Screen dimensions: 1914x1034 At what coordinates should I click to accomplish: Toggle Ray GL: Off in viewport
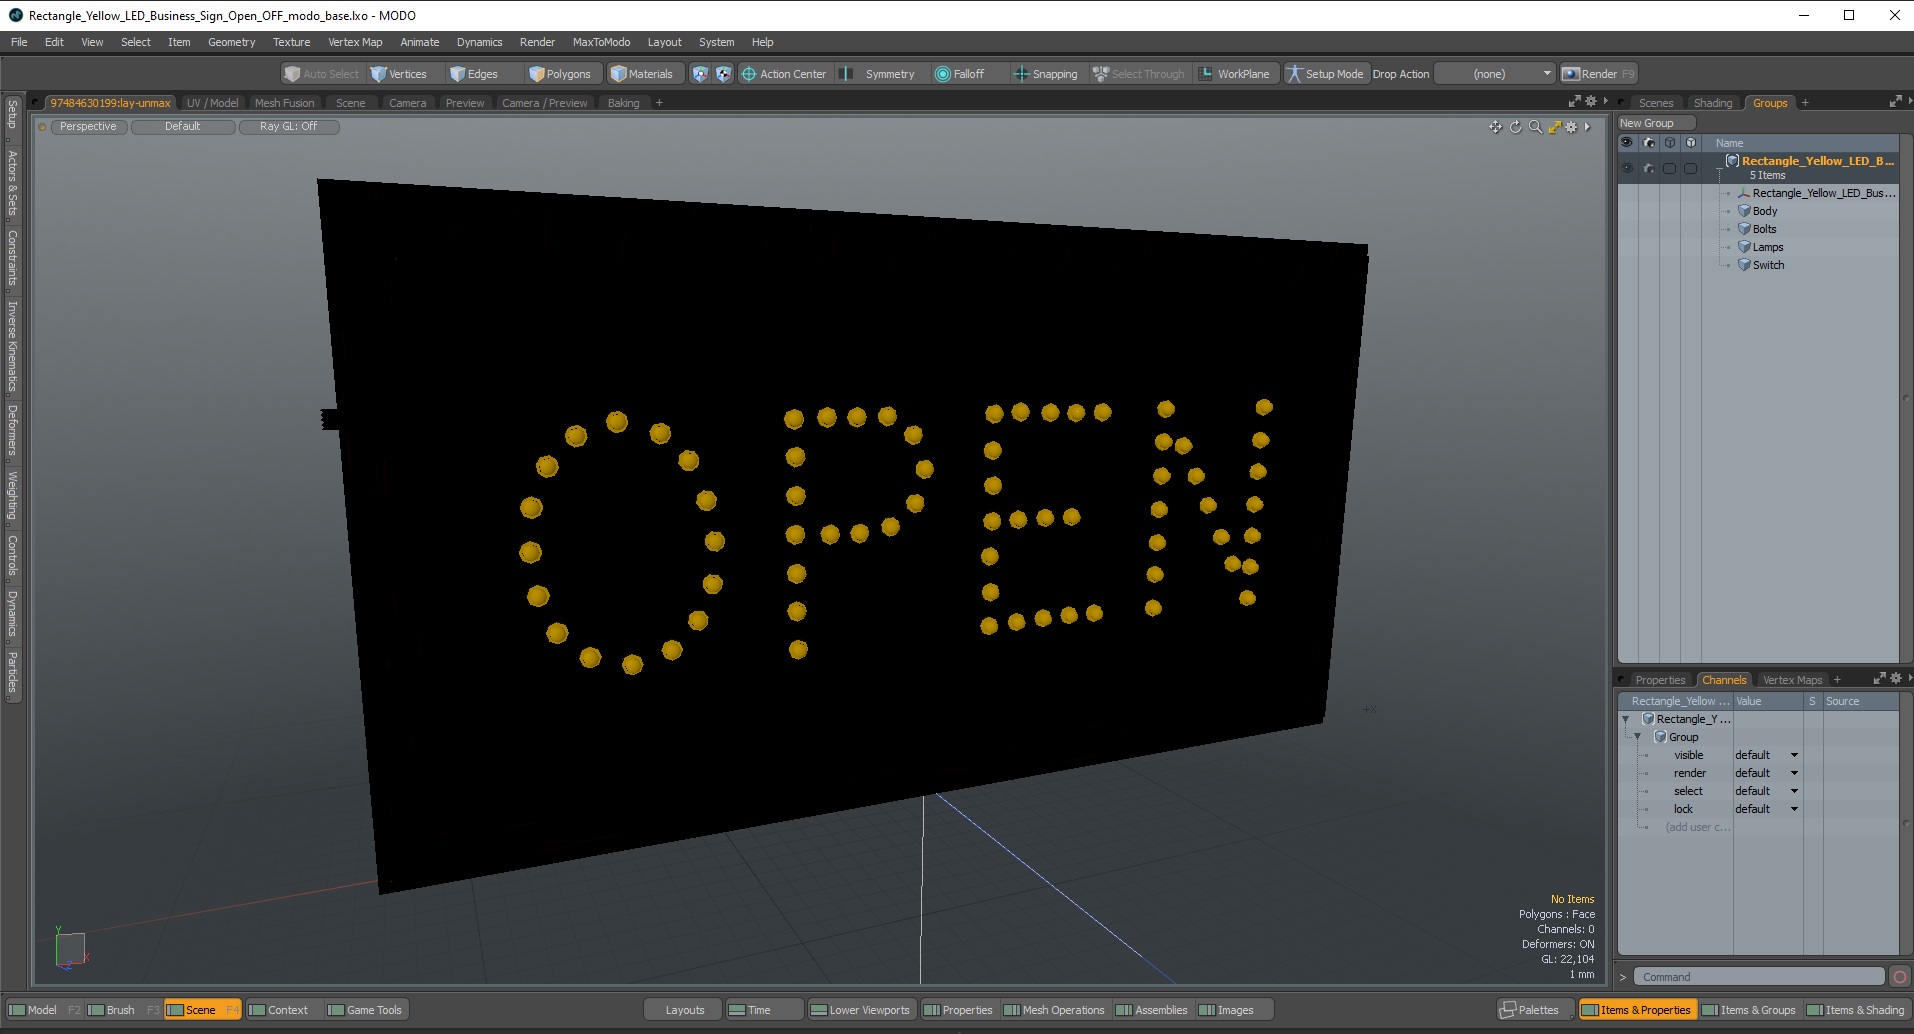click(289, 127)
